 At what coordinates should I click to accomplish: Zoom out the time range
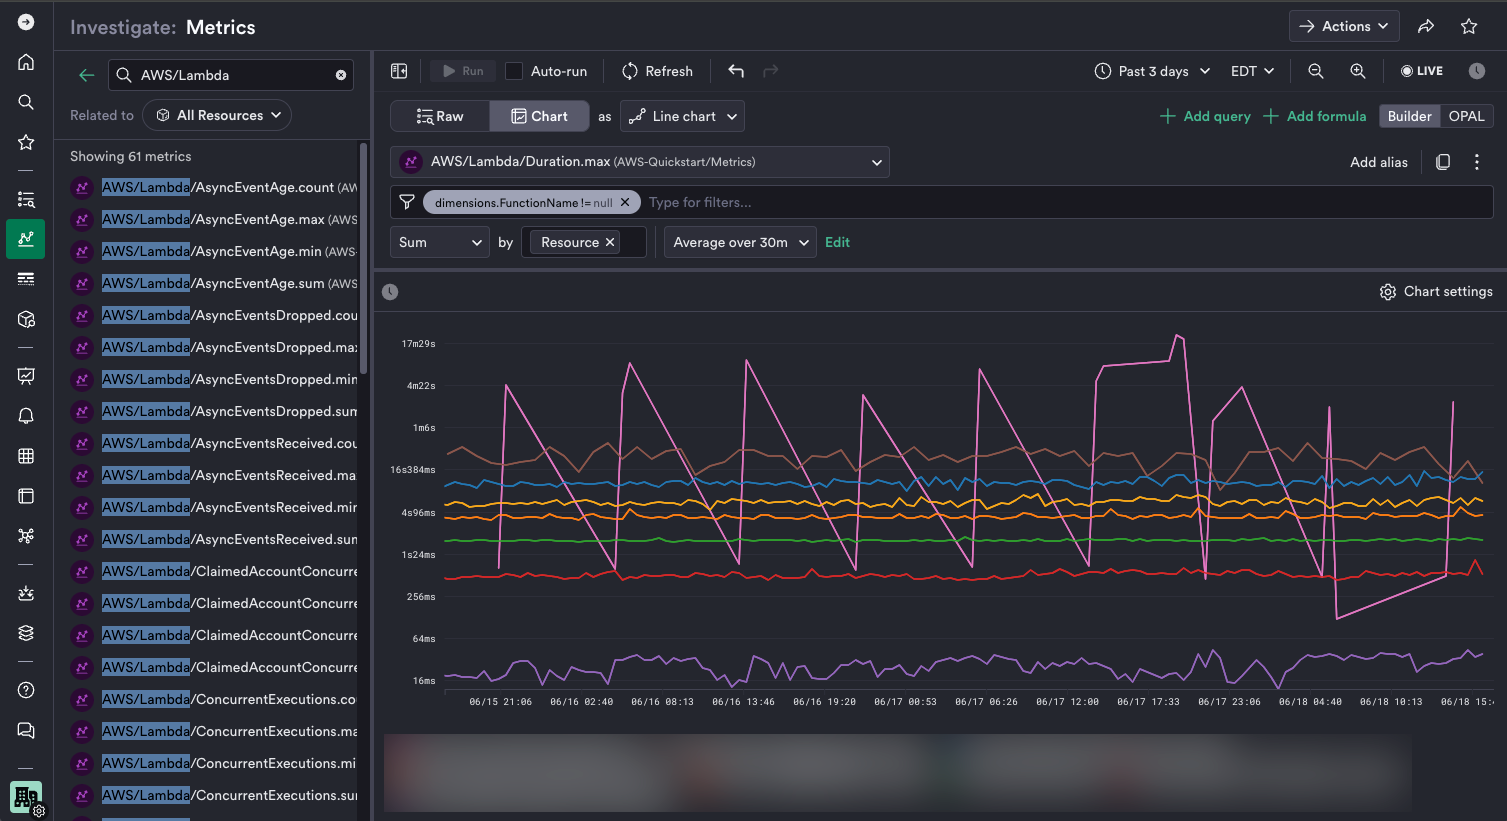(x=1316, y=71)
